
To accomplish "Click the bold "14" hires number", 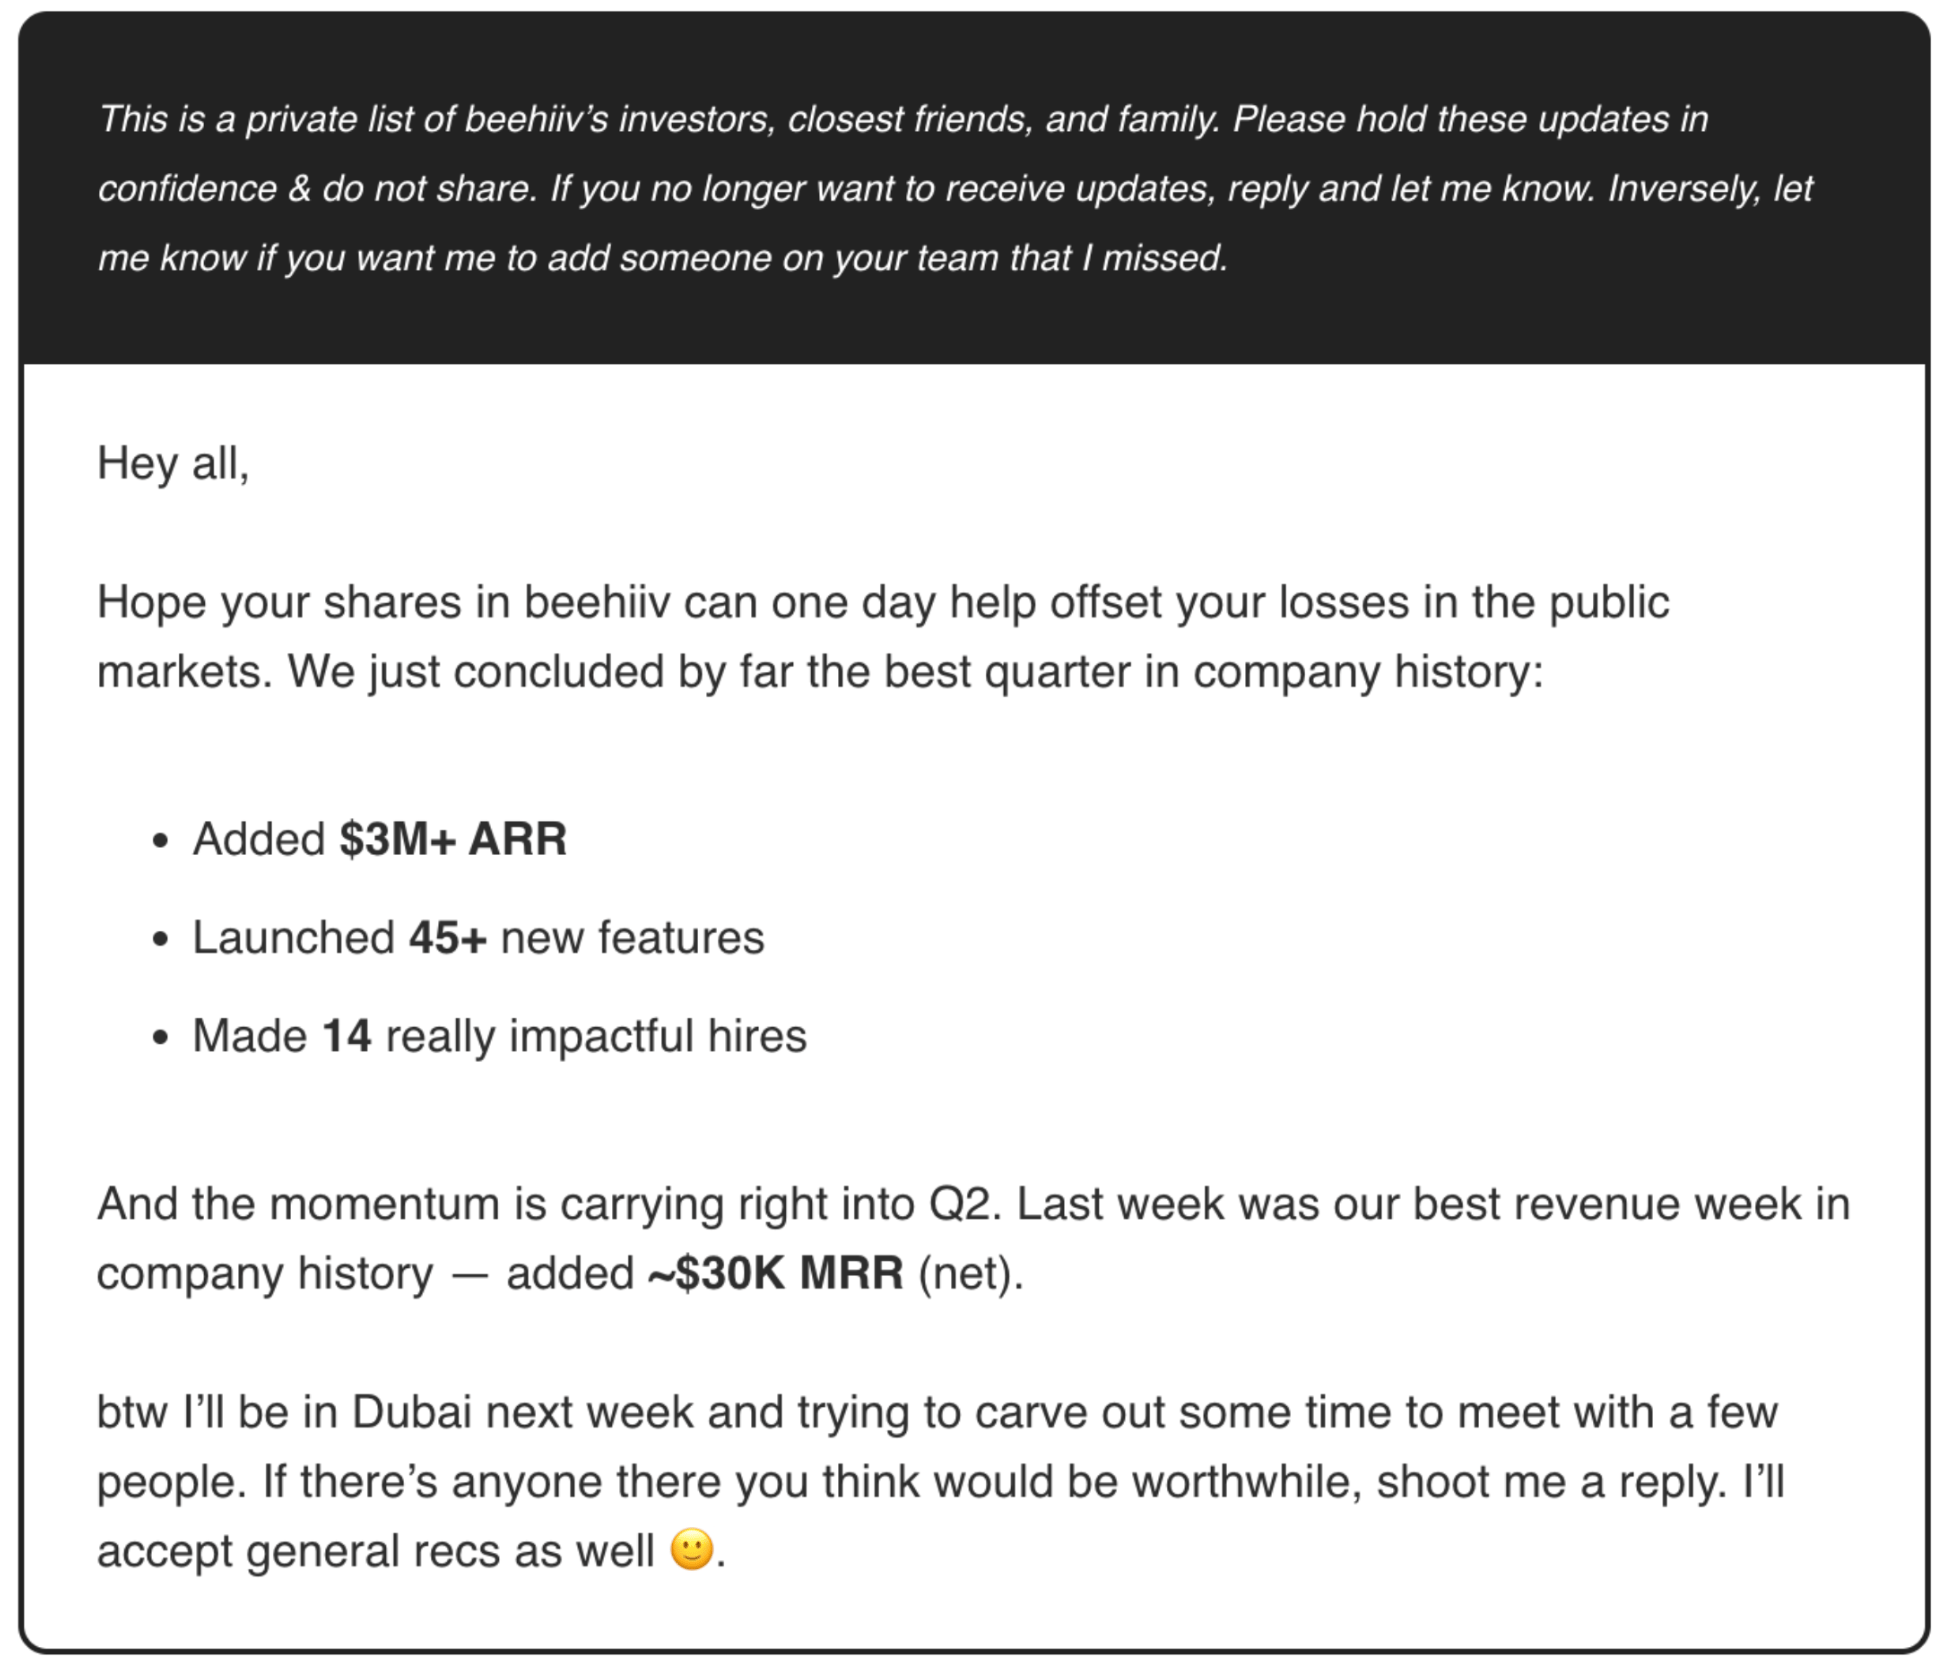I will pos(346,1036).
